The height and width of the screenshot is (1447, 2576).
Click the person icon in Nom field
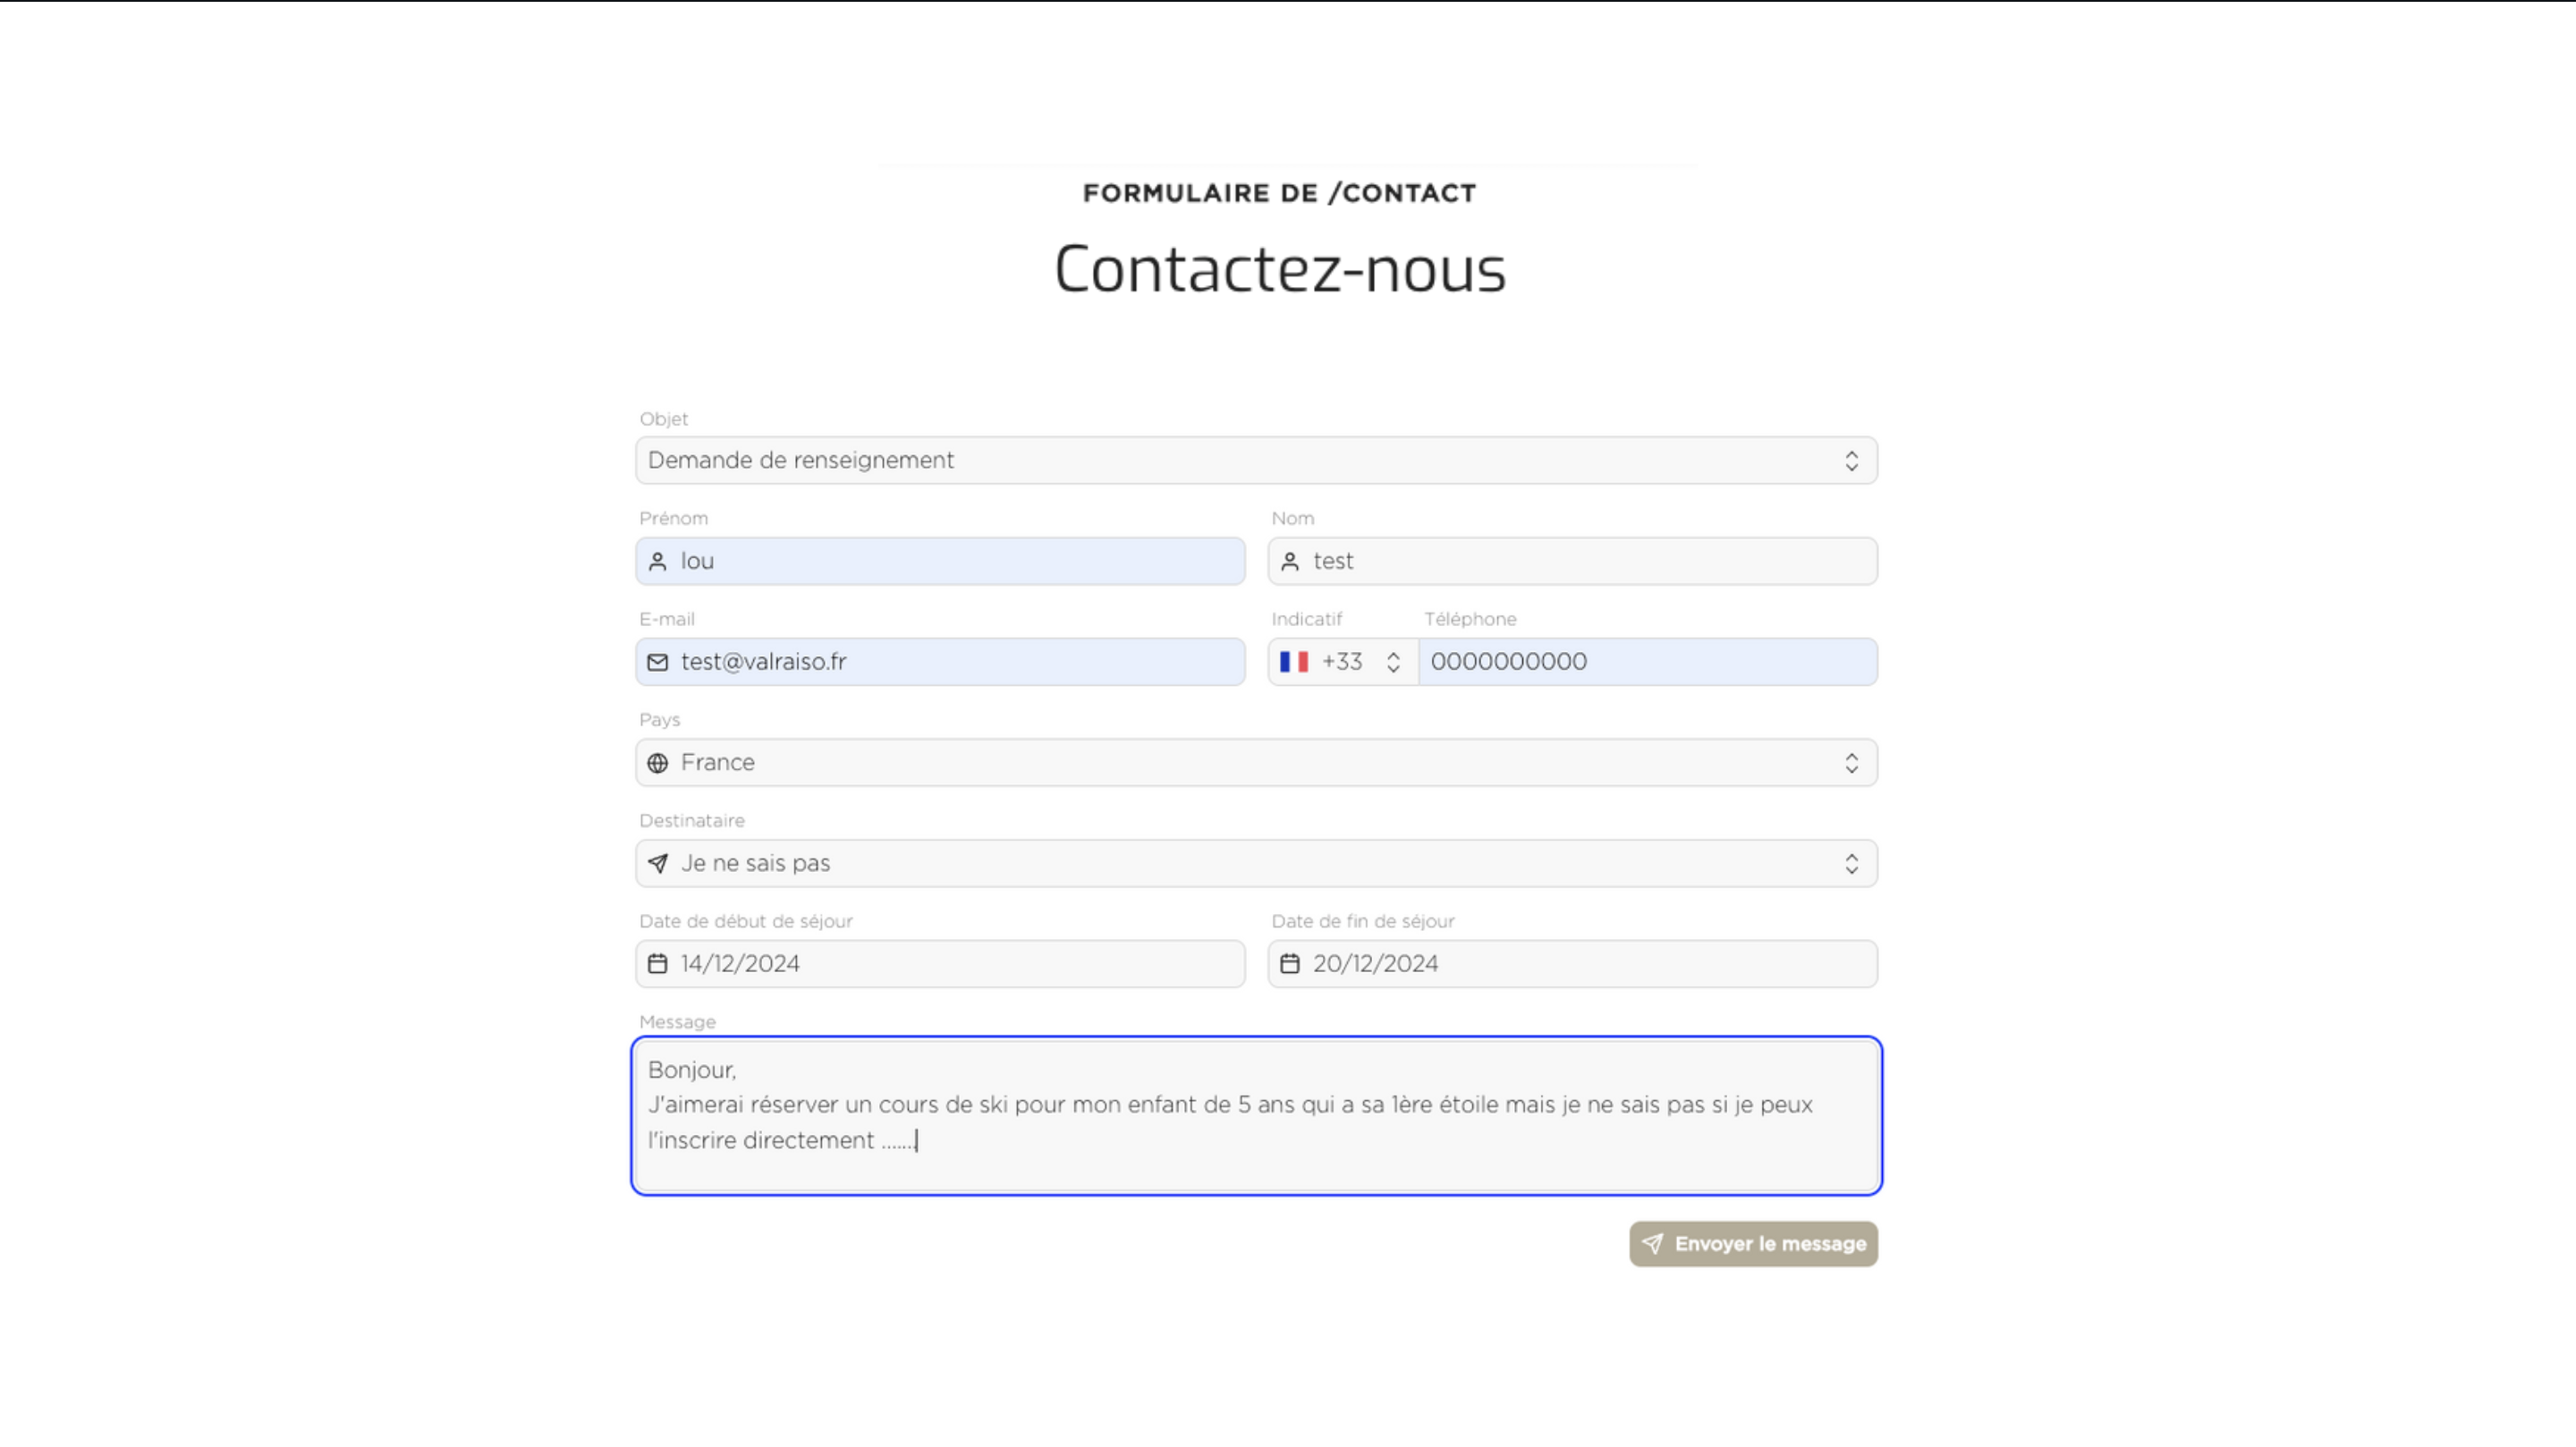pyautogui.click(x=1290, y=562)
